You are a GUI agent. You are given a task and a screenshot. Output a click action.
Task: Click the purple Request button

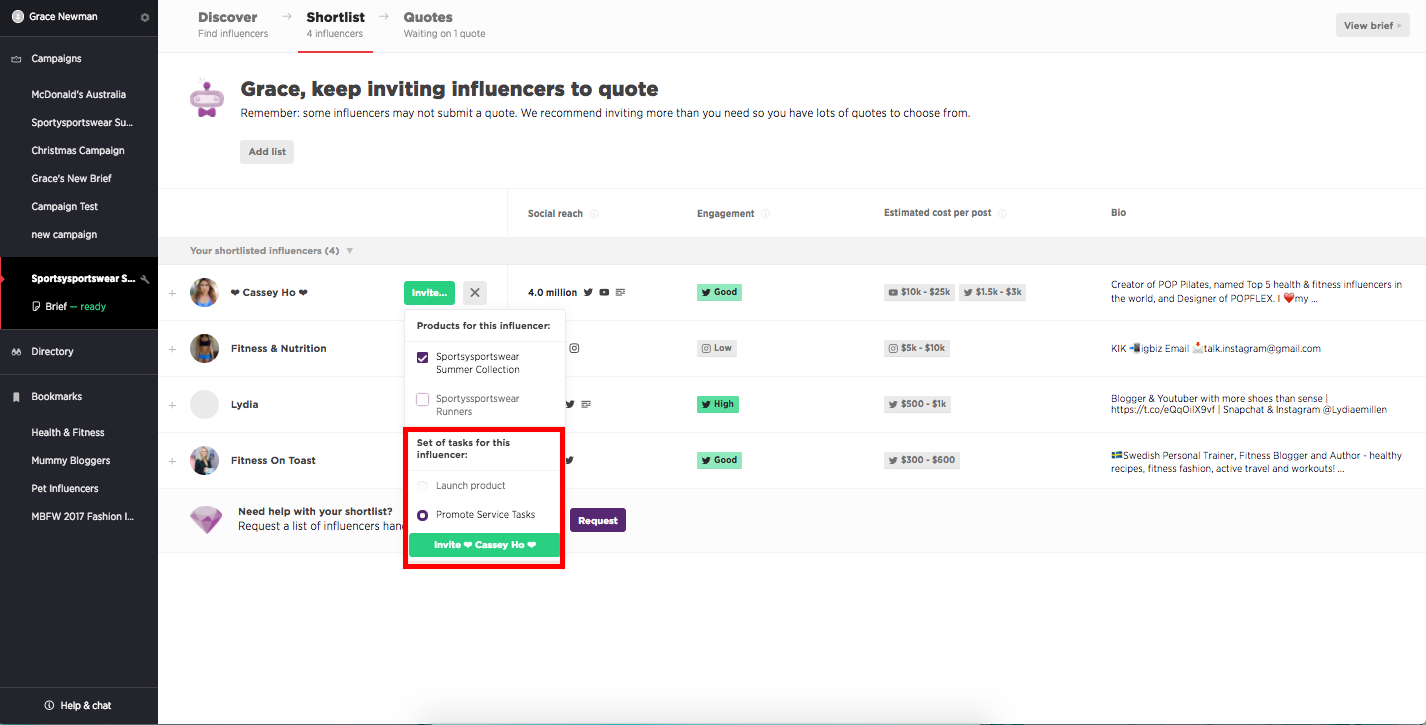[598, 520]
